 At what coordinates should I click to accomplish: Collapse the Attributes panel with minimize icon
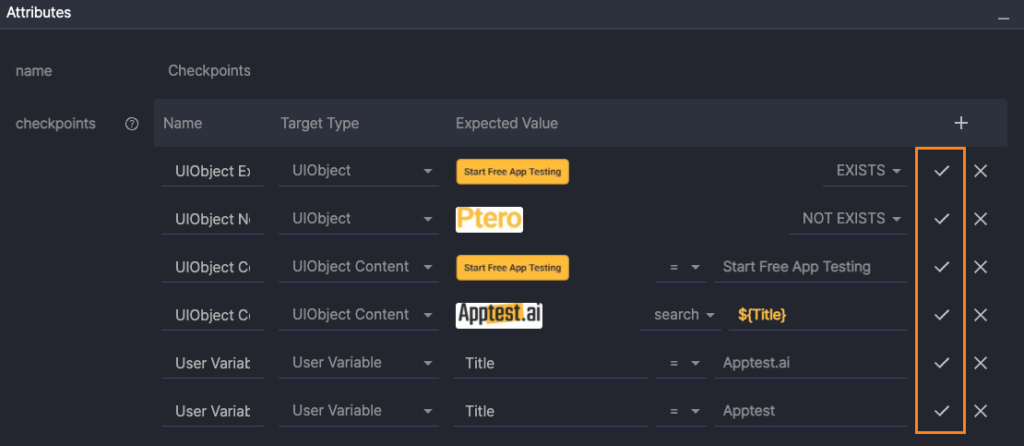point(1003,18)
